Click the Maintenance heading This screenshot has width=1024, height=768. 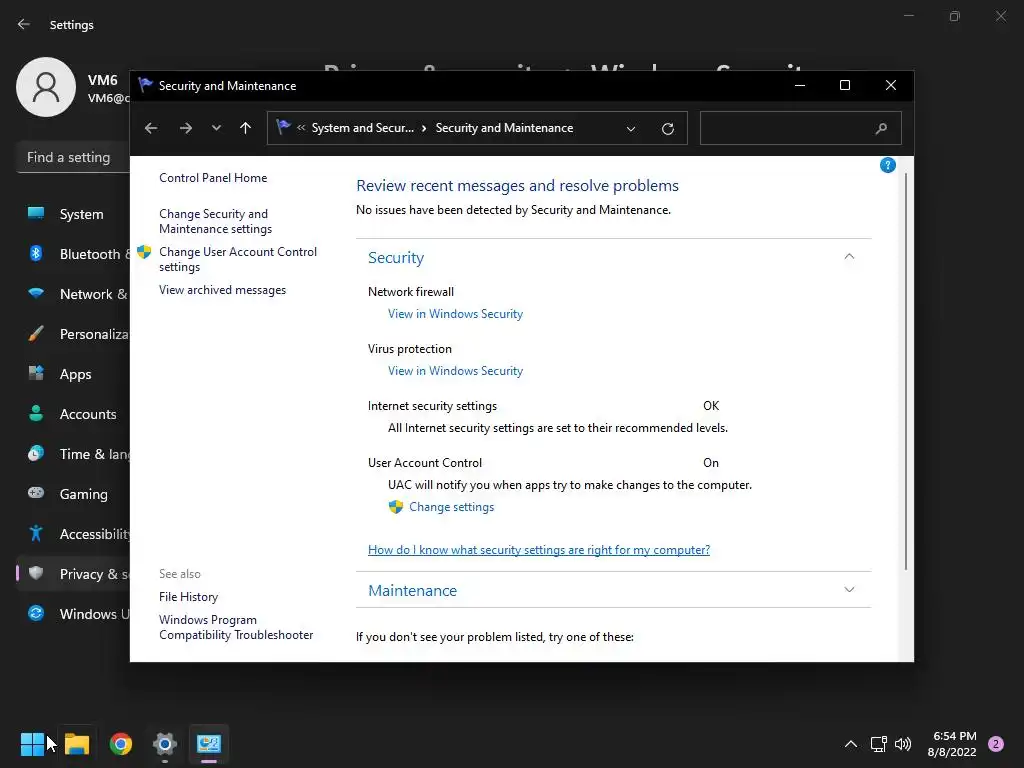tap(412, 590)
